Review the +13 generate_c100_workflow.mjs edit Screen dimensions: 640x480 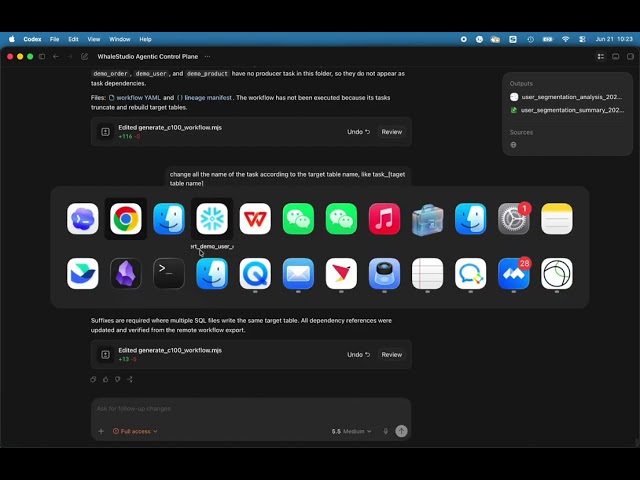[391, 355]
